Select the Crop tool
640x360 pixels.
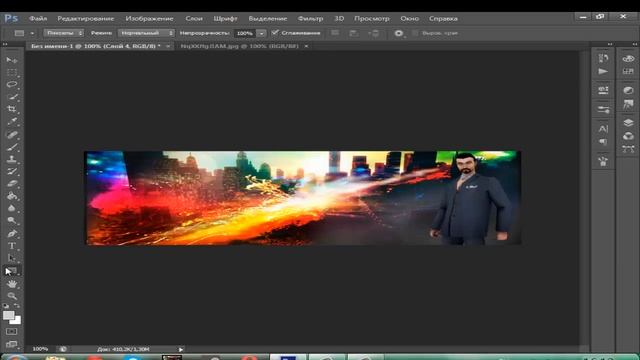tap(11, 109)
